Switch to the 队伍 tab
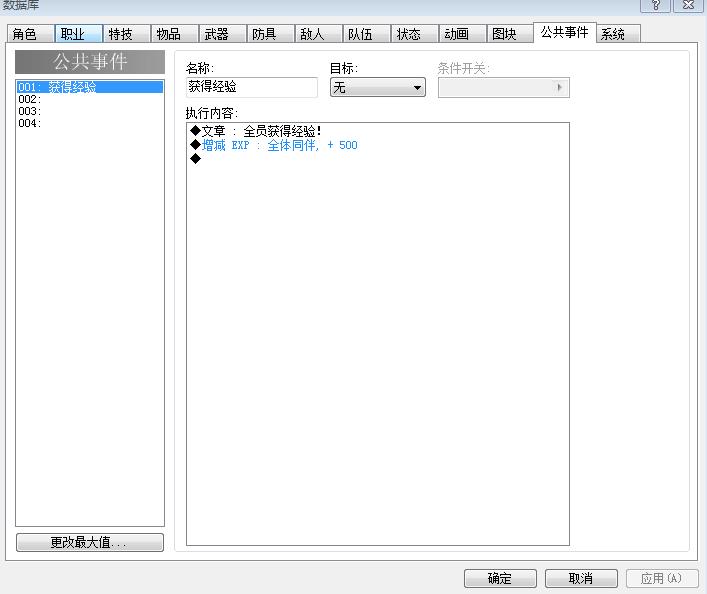This screenshot has height=594, width=707. coord(366,34)
